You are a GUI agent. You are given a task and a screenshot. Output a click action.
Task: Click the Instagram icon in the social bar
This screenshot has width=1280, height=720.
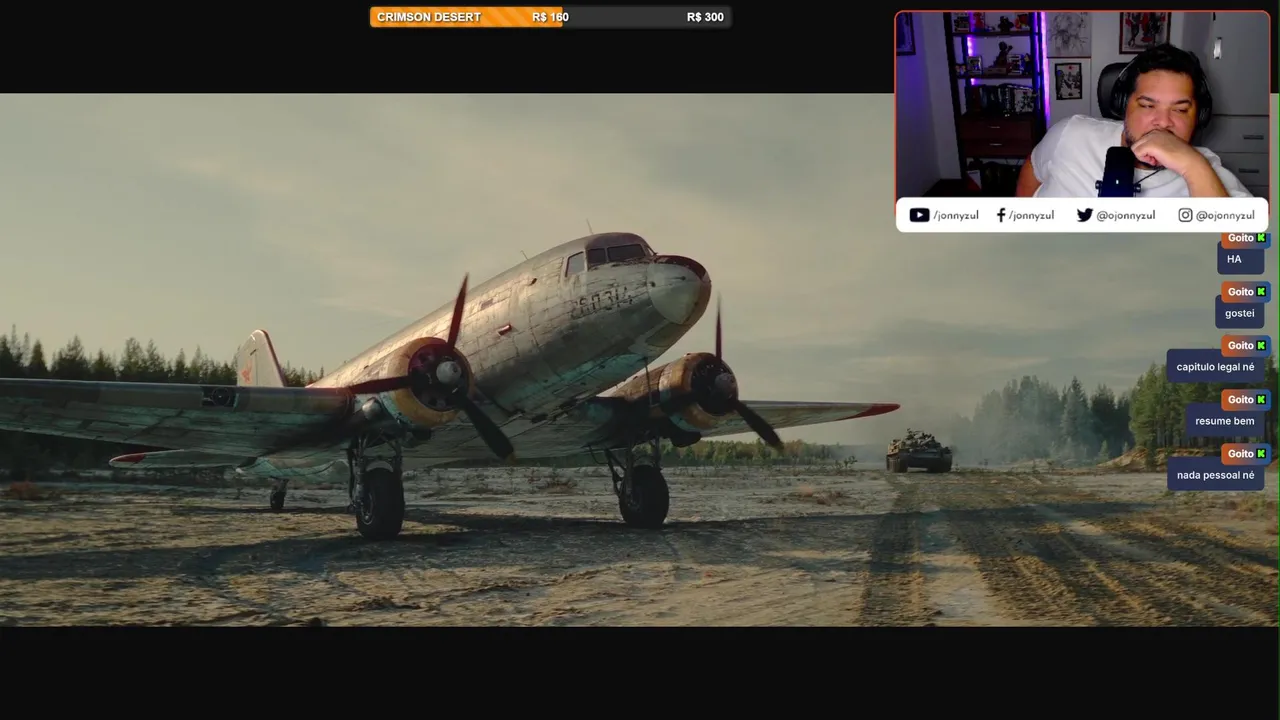(x=1185, y=215)
